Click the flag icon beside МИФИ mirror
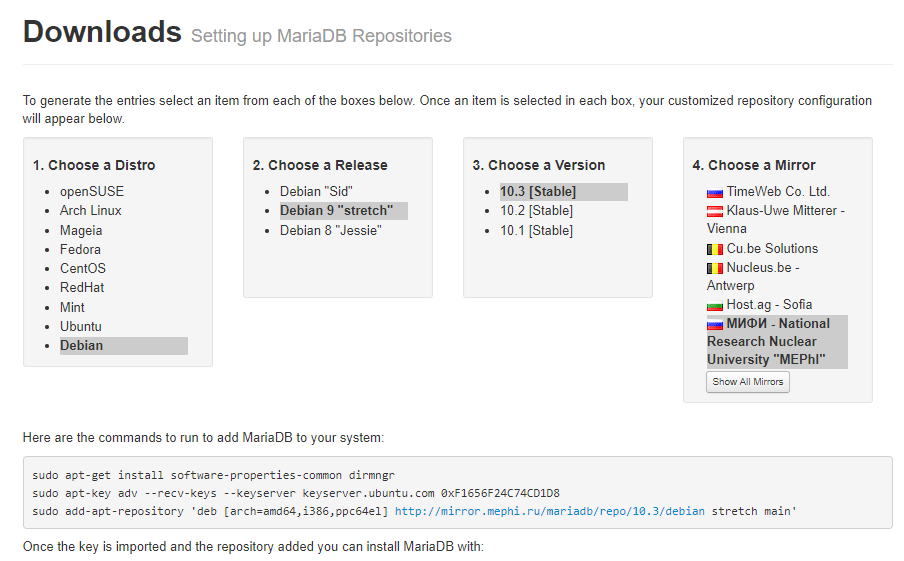Screen dimensions: 904x561 point(715,324)
